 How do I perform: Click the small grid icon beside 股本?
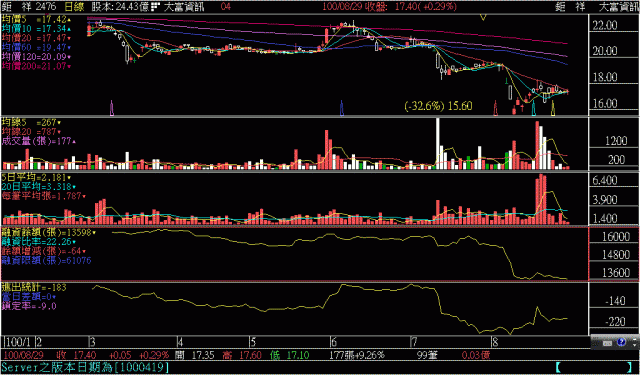(155, 7)
